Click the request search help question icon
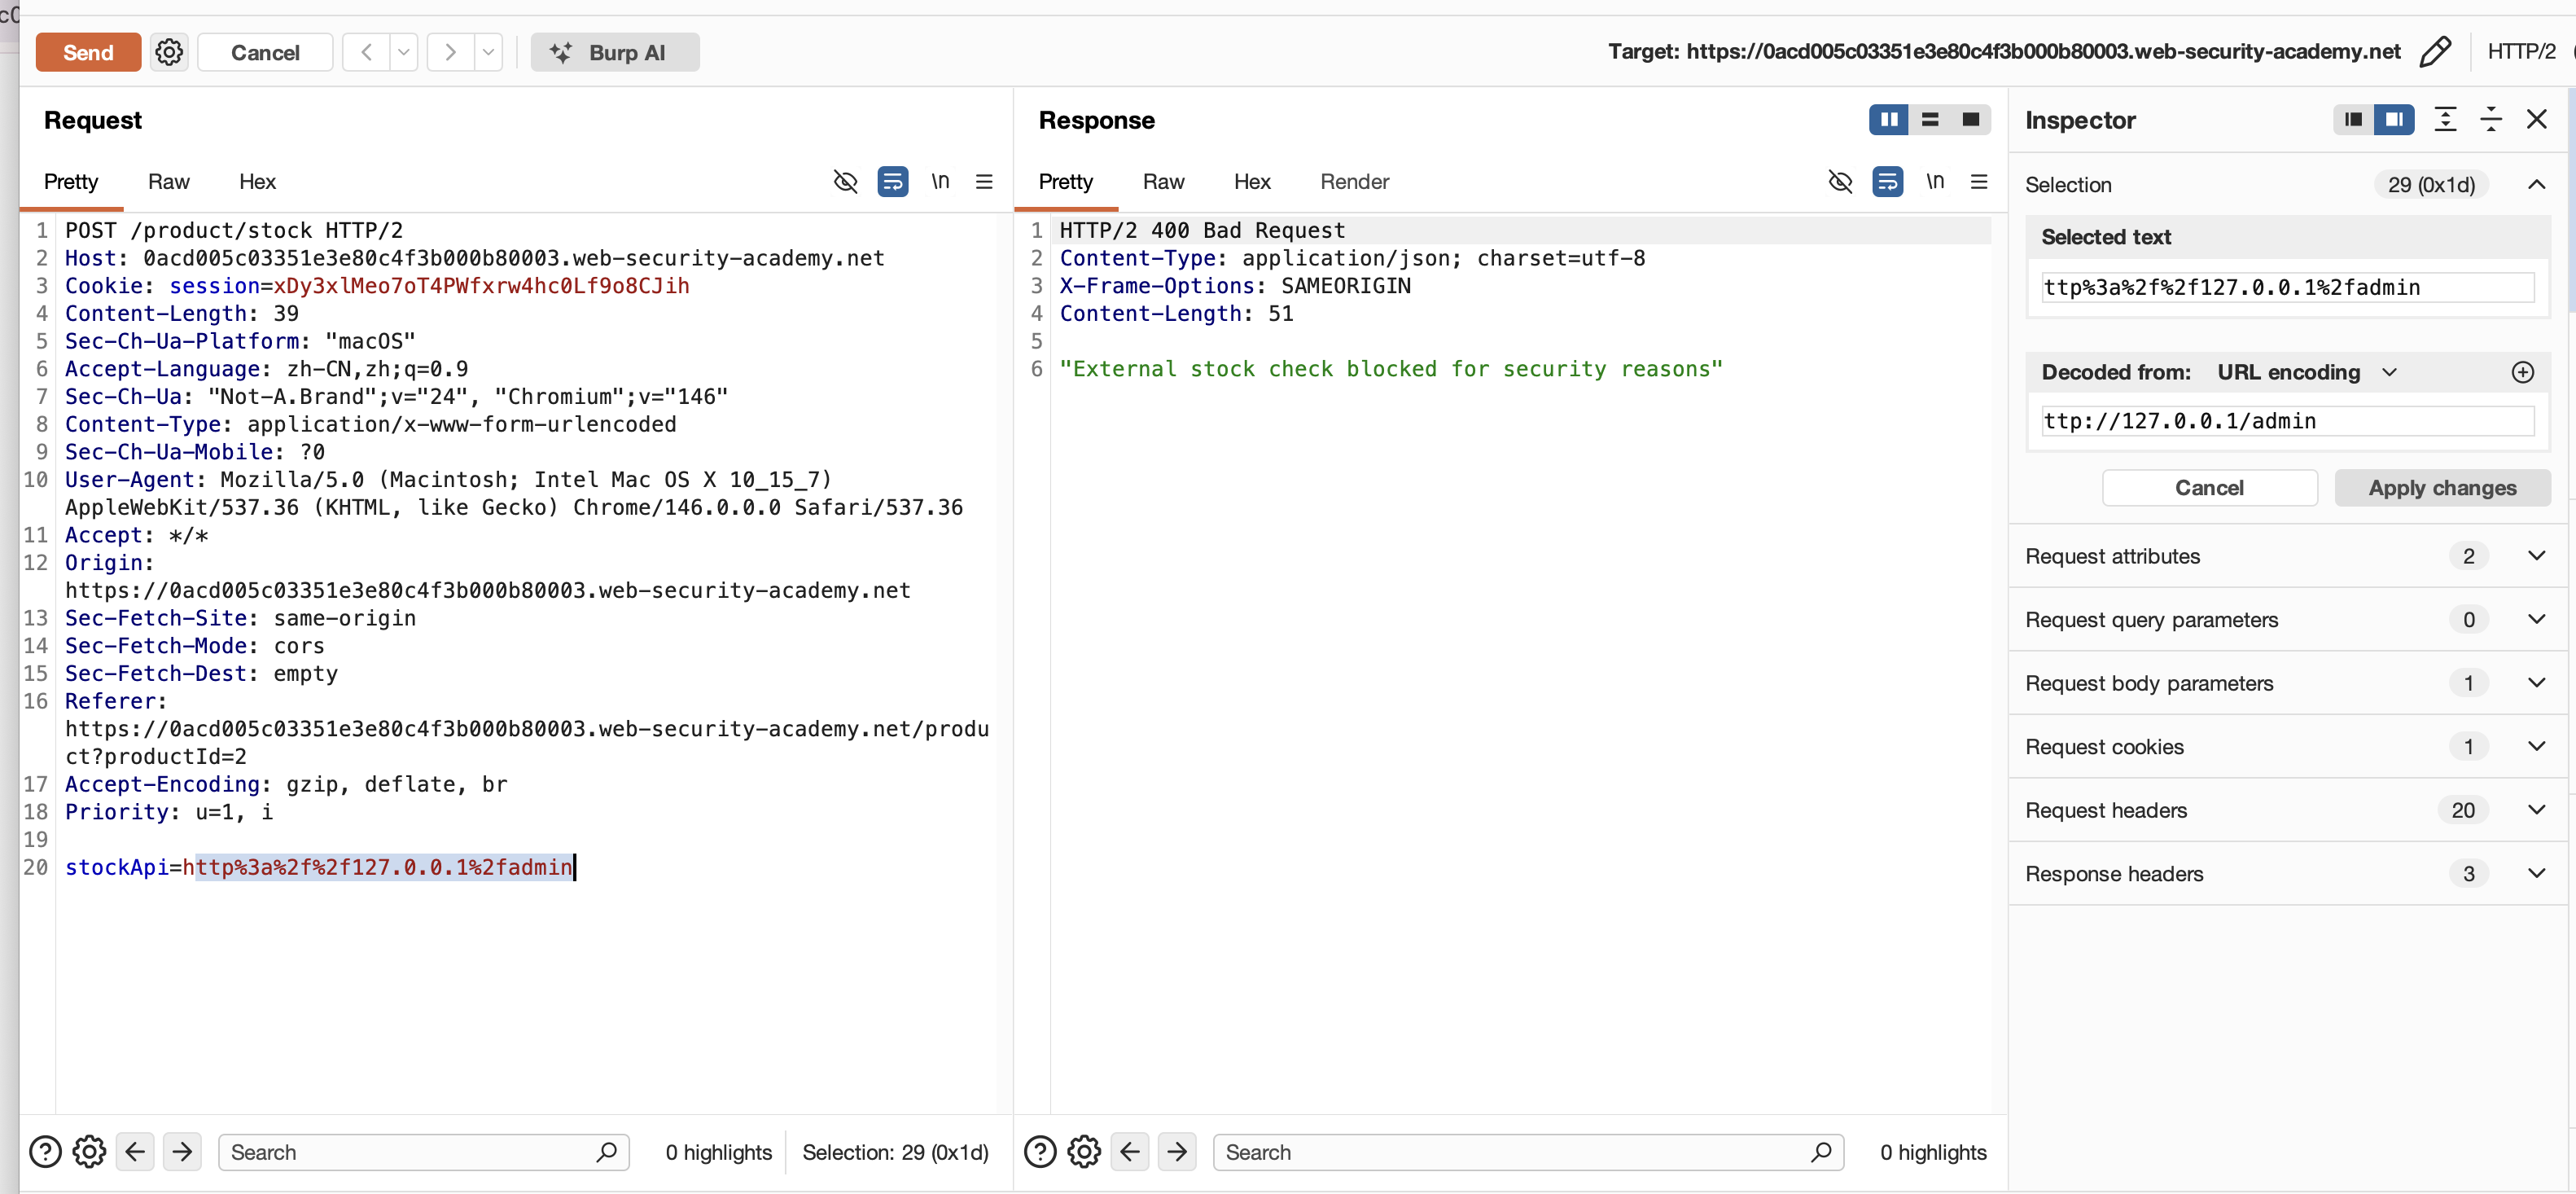This screenshot has height=1194, width=2576. tap(45, 1152)
